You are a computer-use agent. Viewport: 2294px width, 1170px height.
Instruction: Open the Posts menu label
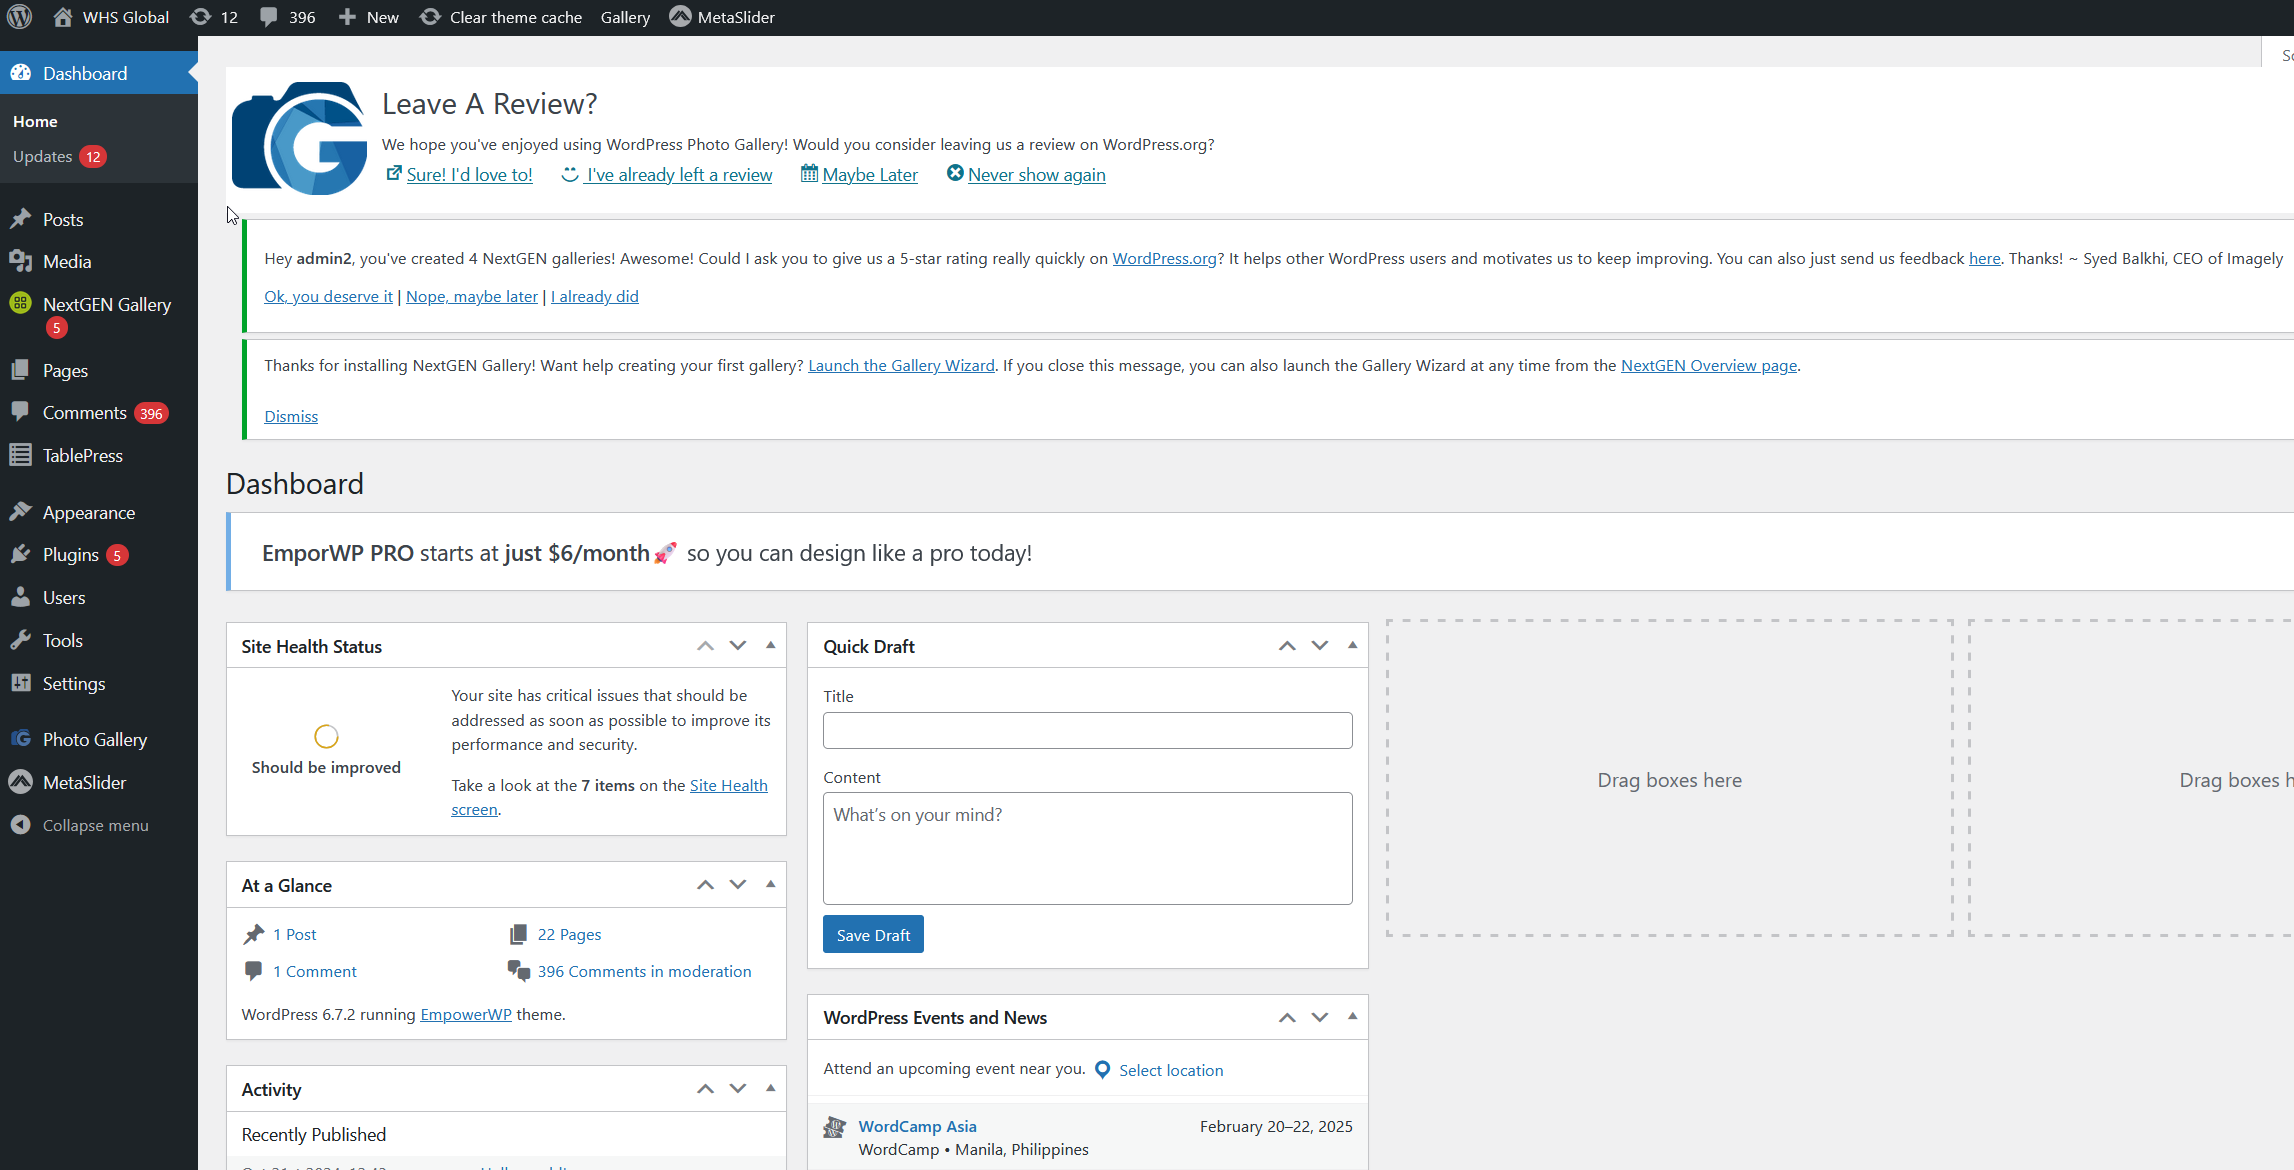[x=63, y=219]
